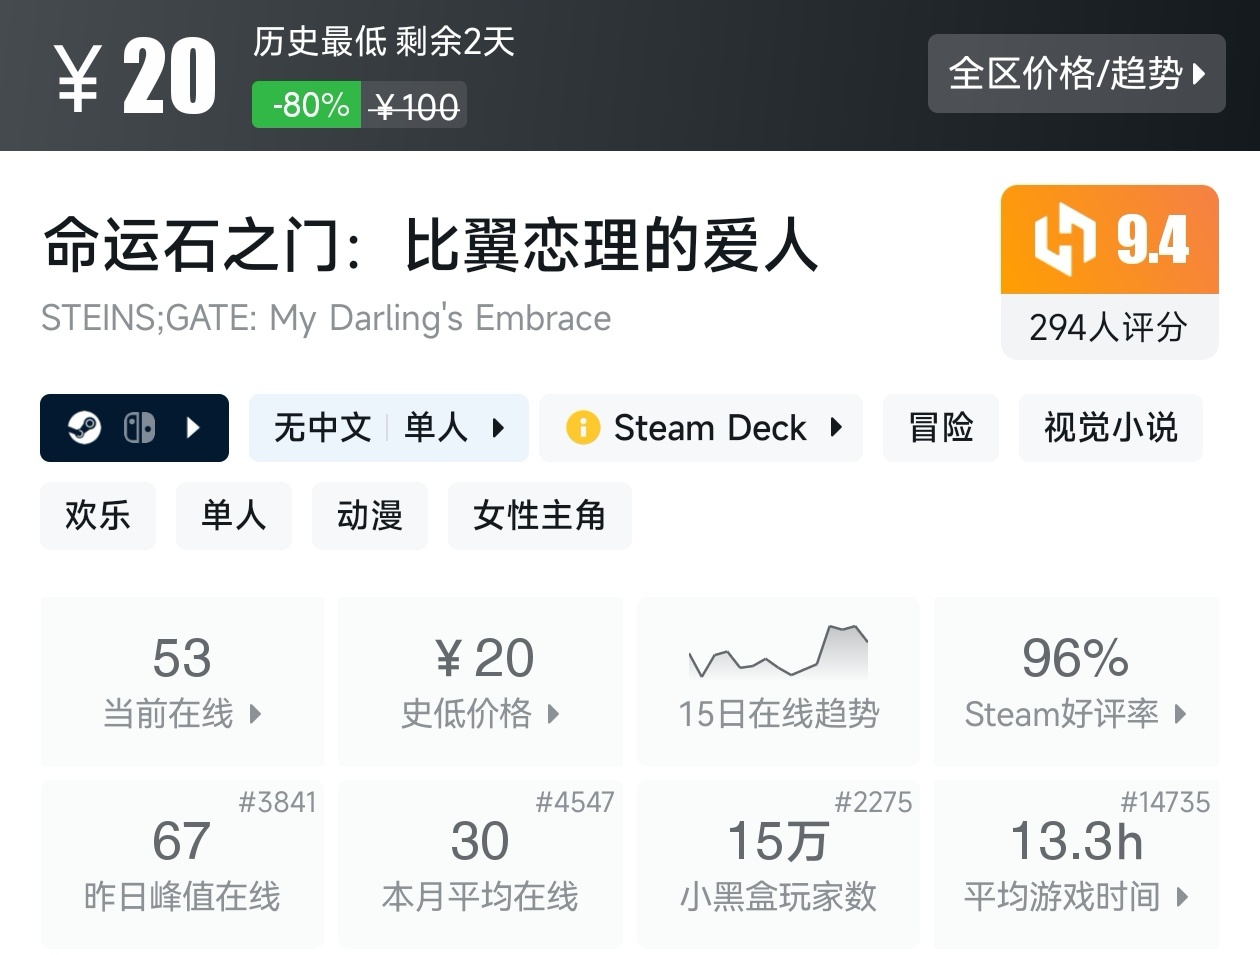Open the 史低价格 lowest price details
Image resolution: width=1260 pixels, height=955 pixels.
[x=480, y=682]
